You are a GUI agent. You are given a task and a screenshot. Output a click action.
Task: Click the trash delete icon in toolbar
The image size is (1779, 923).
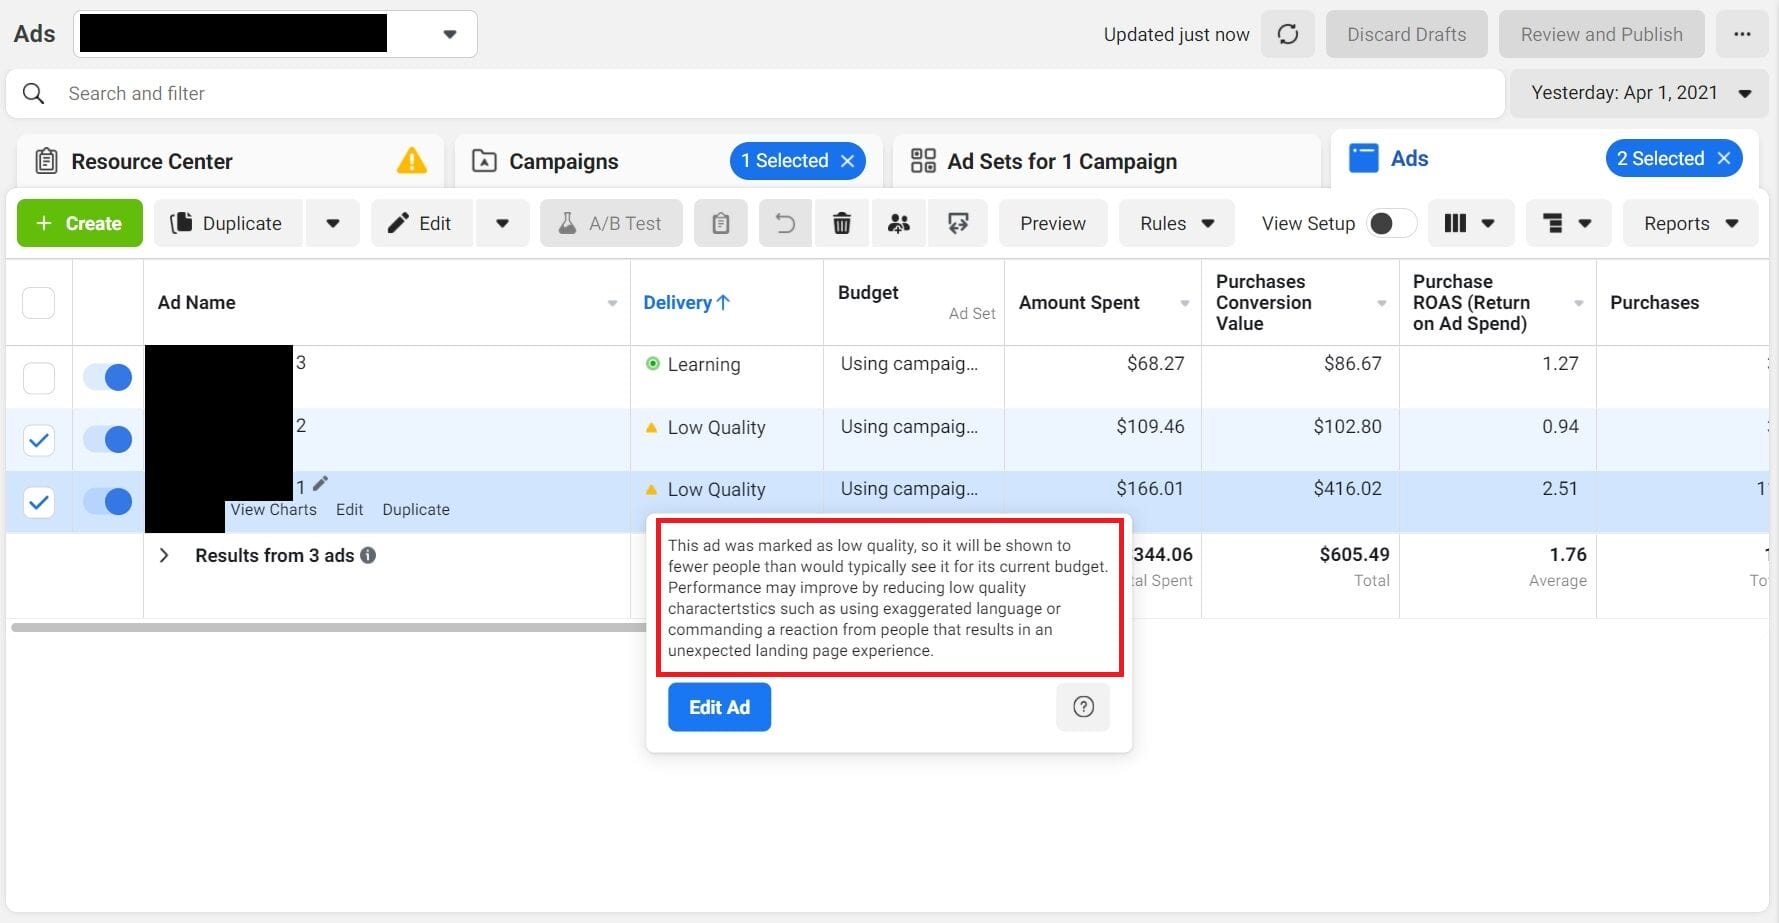click(842, 223)
